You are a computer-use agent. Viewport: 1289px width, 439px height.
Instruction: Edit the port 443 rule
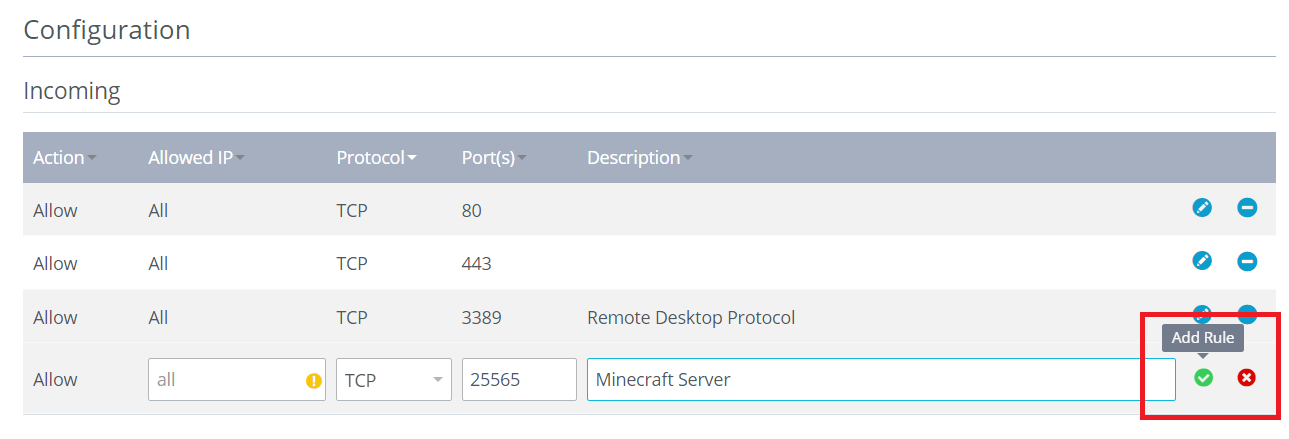click(1202, 261)
